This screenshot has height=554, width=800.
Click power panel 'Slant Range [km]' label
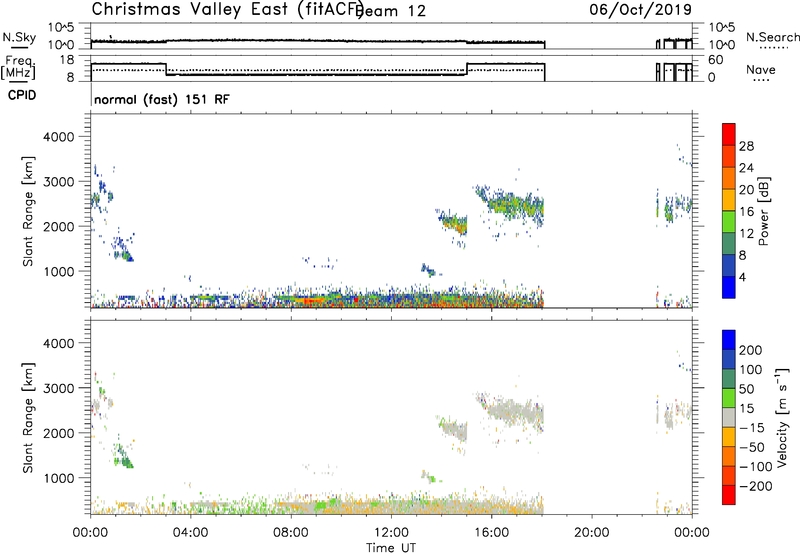pos(28,211)
